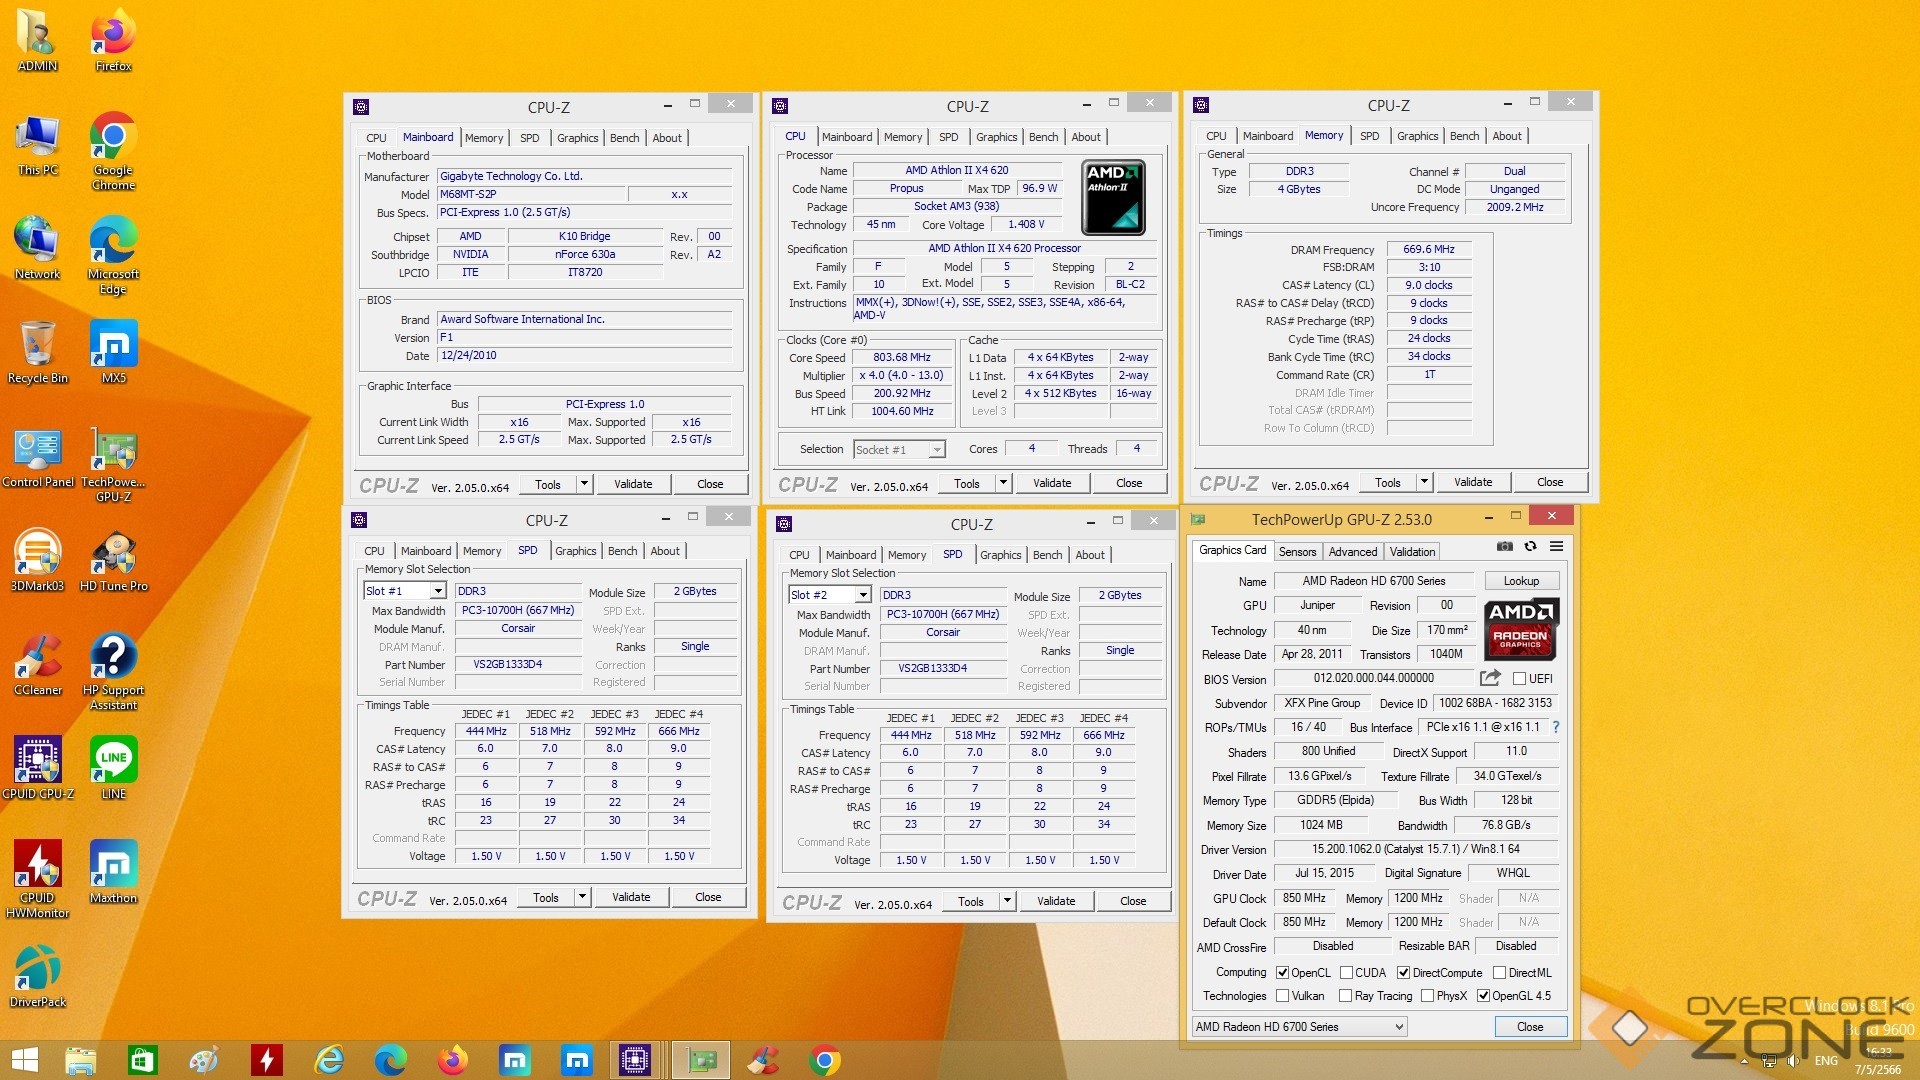Click the GPU-Z refresh icon
This screenshot has width=1920, height=1080.
point(1530,546)
